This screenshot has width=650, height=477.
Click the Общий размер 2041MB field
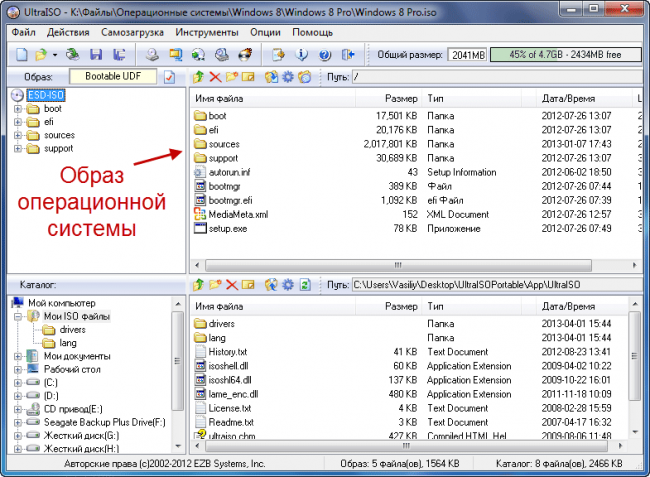point(467,55)
